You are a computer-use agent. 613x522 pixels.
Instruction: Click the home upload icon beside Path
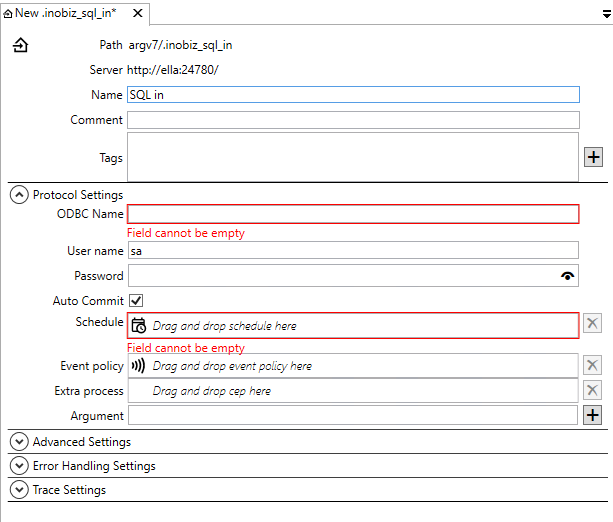20,45
